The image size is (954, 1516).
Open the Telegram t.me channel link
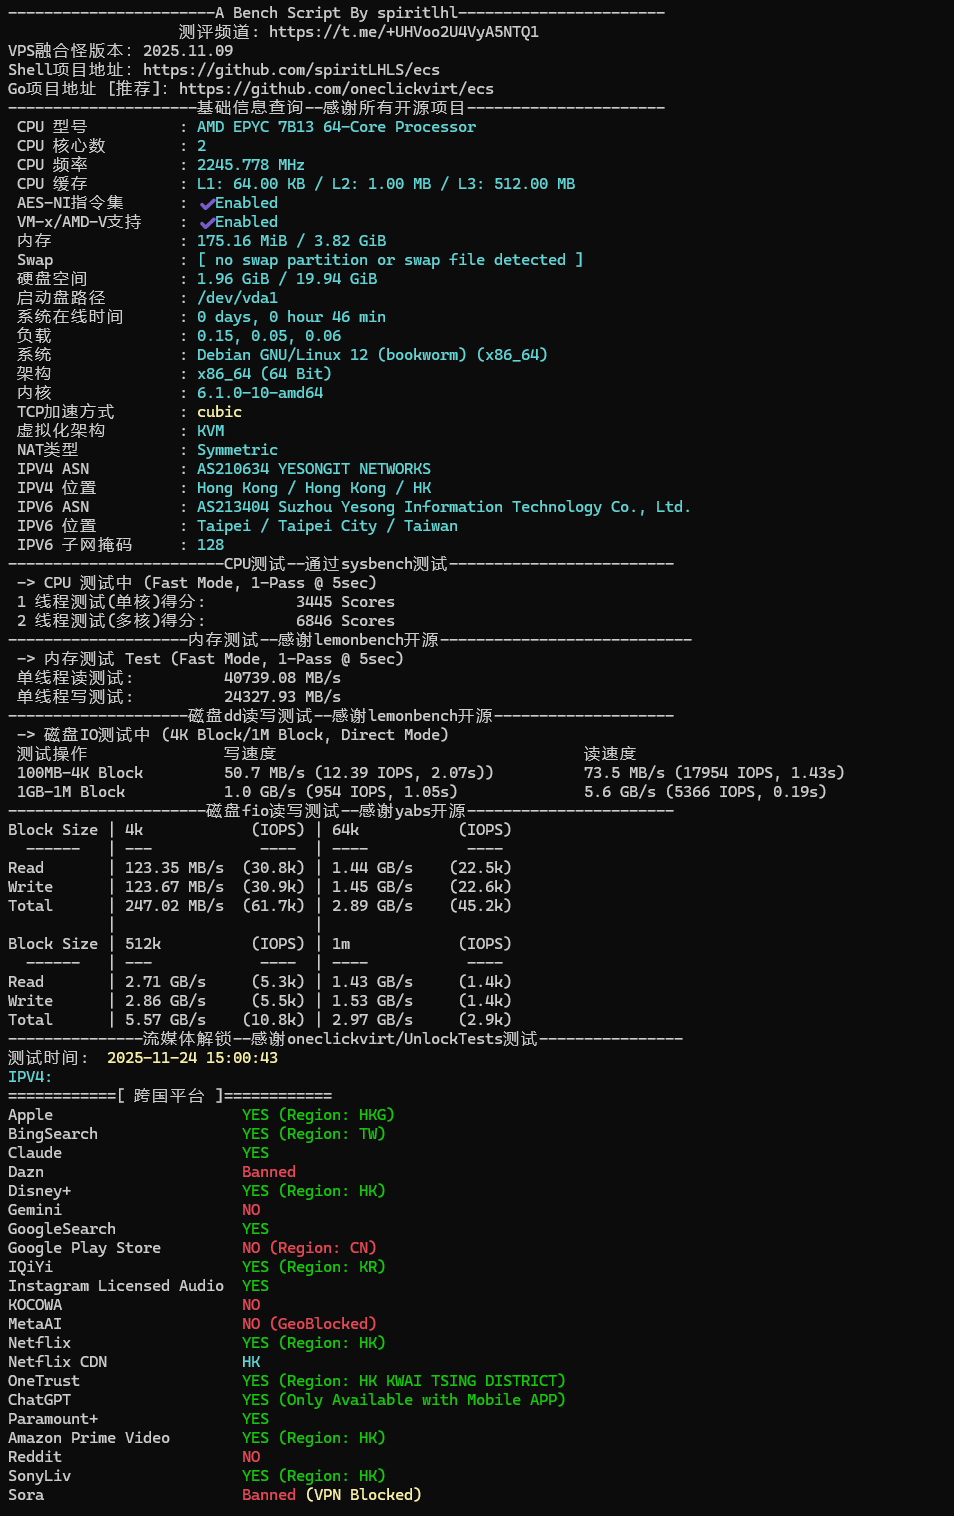coord(403,31)
